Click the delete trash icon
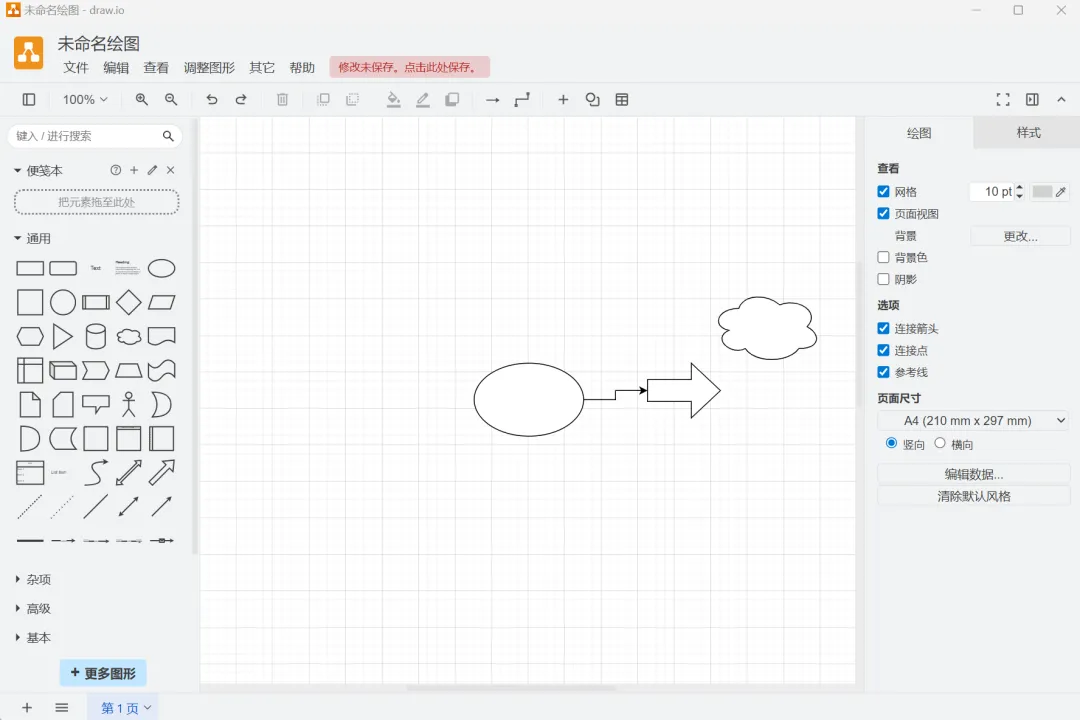 tap(282, 100)
